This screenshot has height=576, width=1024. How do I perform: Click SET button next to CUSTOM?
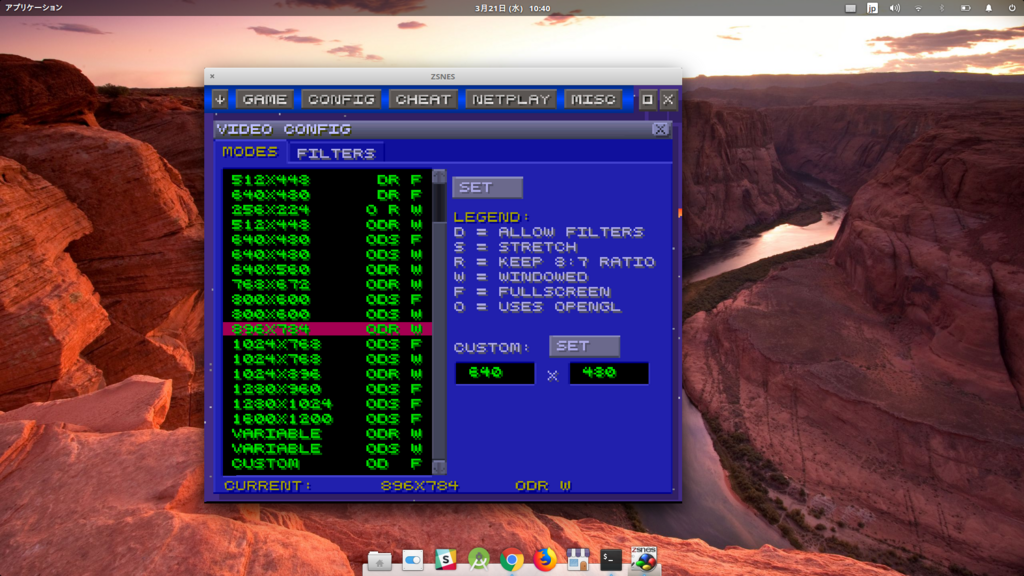coord(584,346)
